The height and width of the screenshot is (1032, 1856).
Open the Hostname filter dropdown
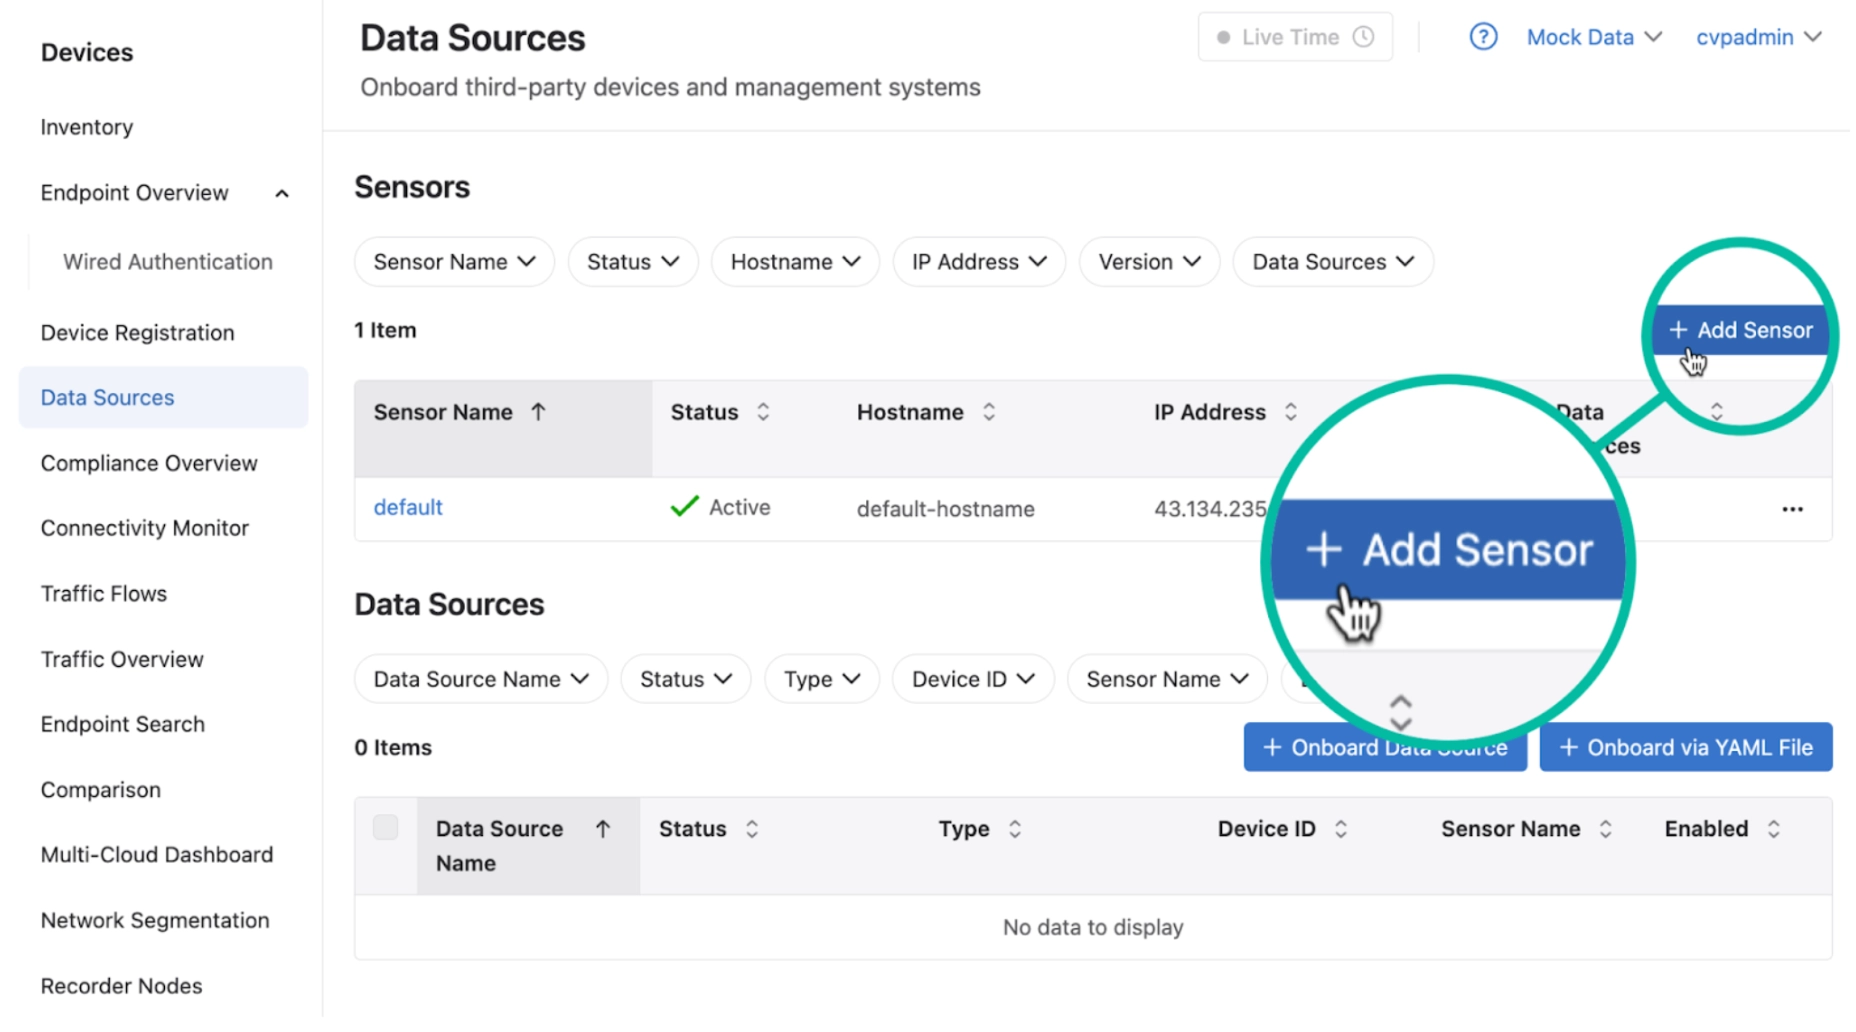click(x=795, y=262)
